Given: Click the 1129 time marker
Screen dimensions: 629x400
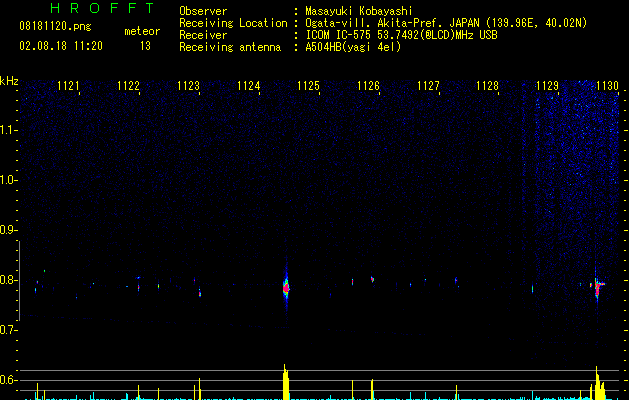Looking at the screenshot, I should [548, 86].
